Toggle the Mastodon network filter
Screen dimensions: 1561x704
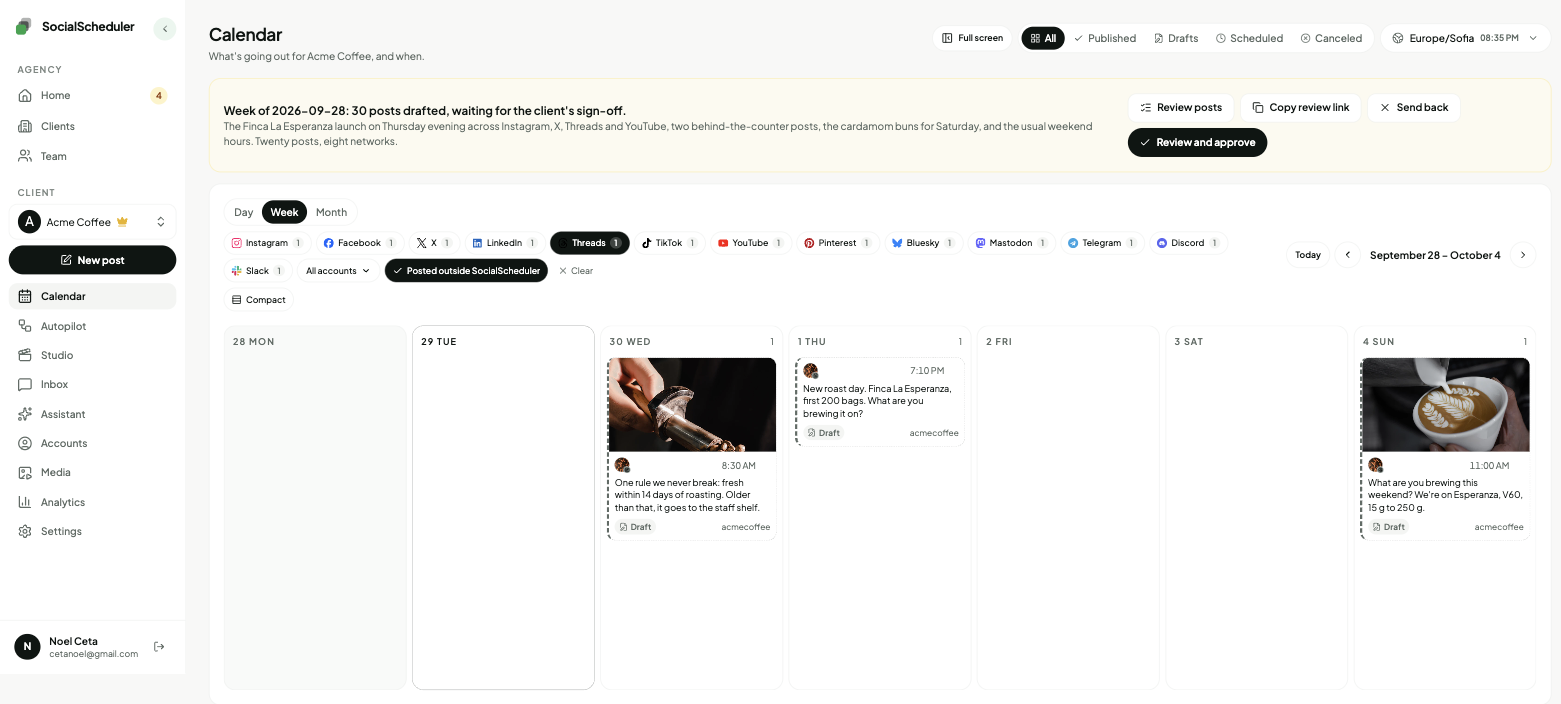click(x=1011, y=243)
